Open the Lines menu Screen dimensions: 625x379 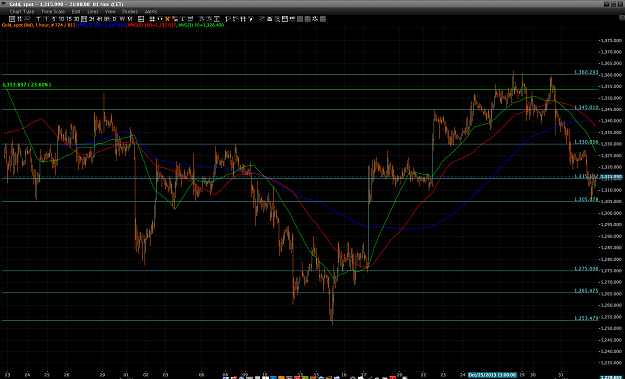93,12
